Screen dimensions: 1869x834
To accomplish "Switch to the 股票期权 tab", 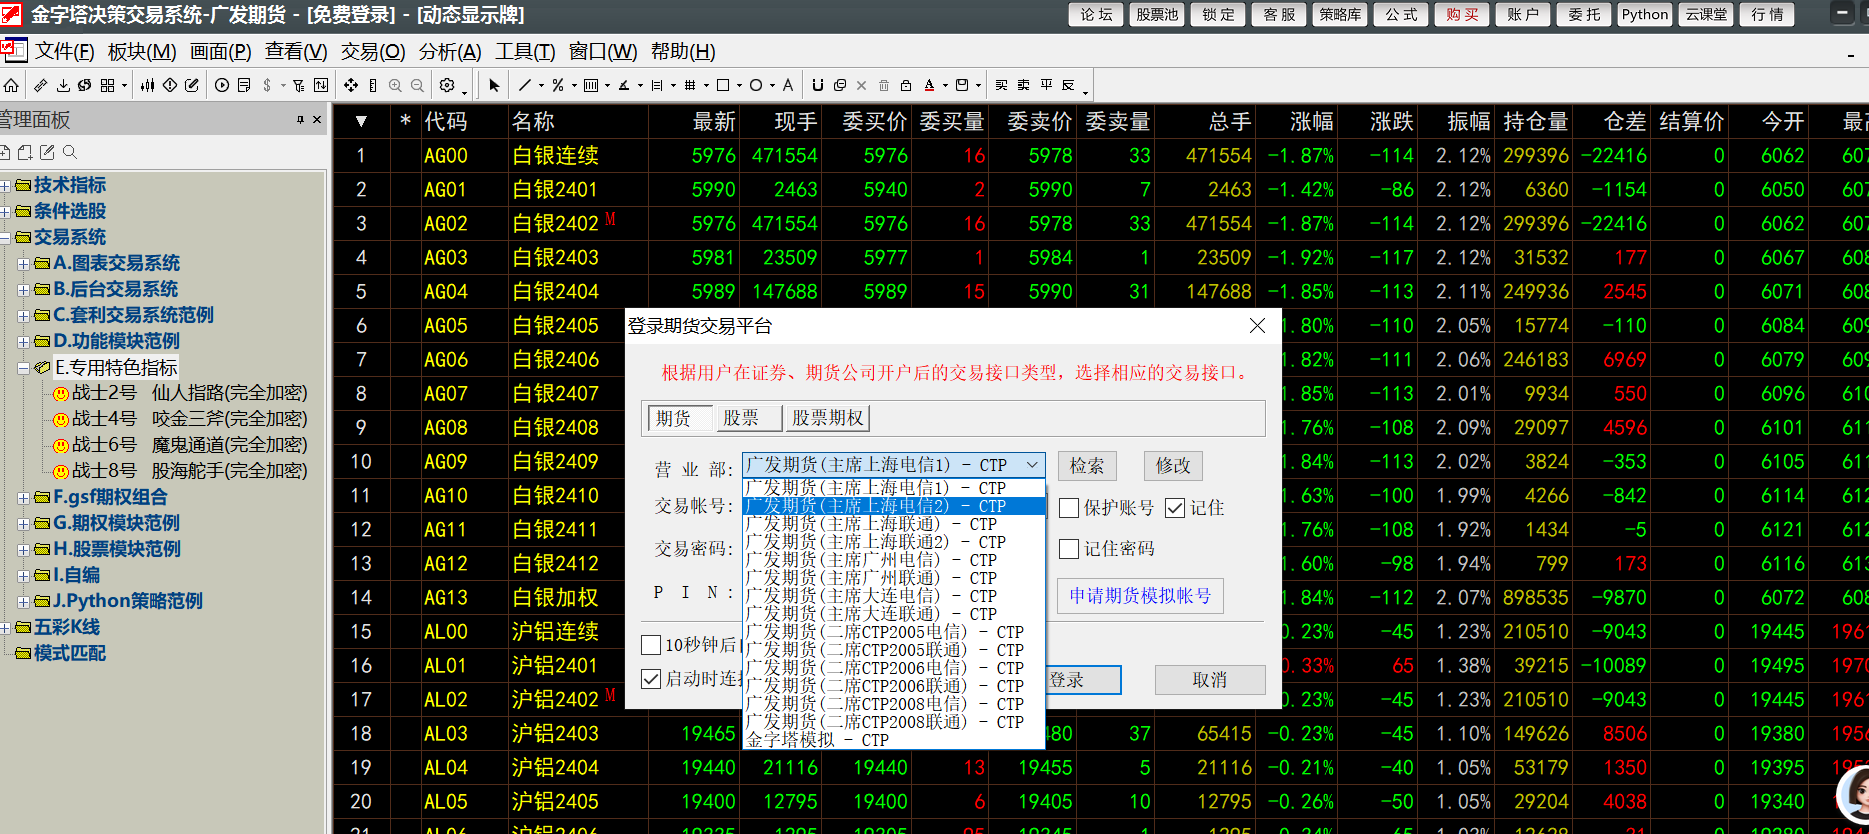I will (827, 418).
